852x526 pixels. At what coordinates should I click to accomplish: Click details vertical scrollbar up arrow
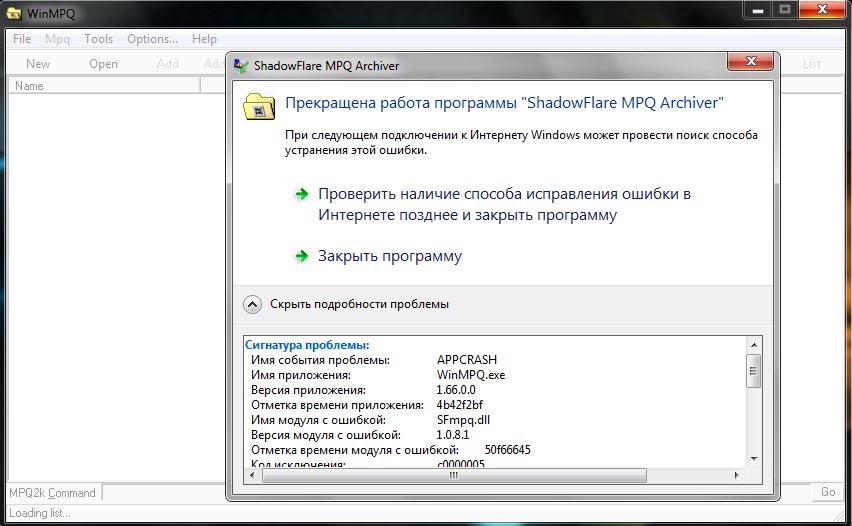[x=754, y=345]
